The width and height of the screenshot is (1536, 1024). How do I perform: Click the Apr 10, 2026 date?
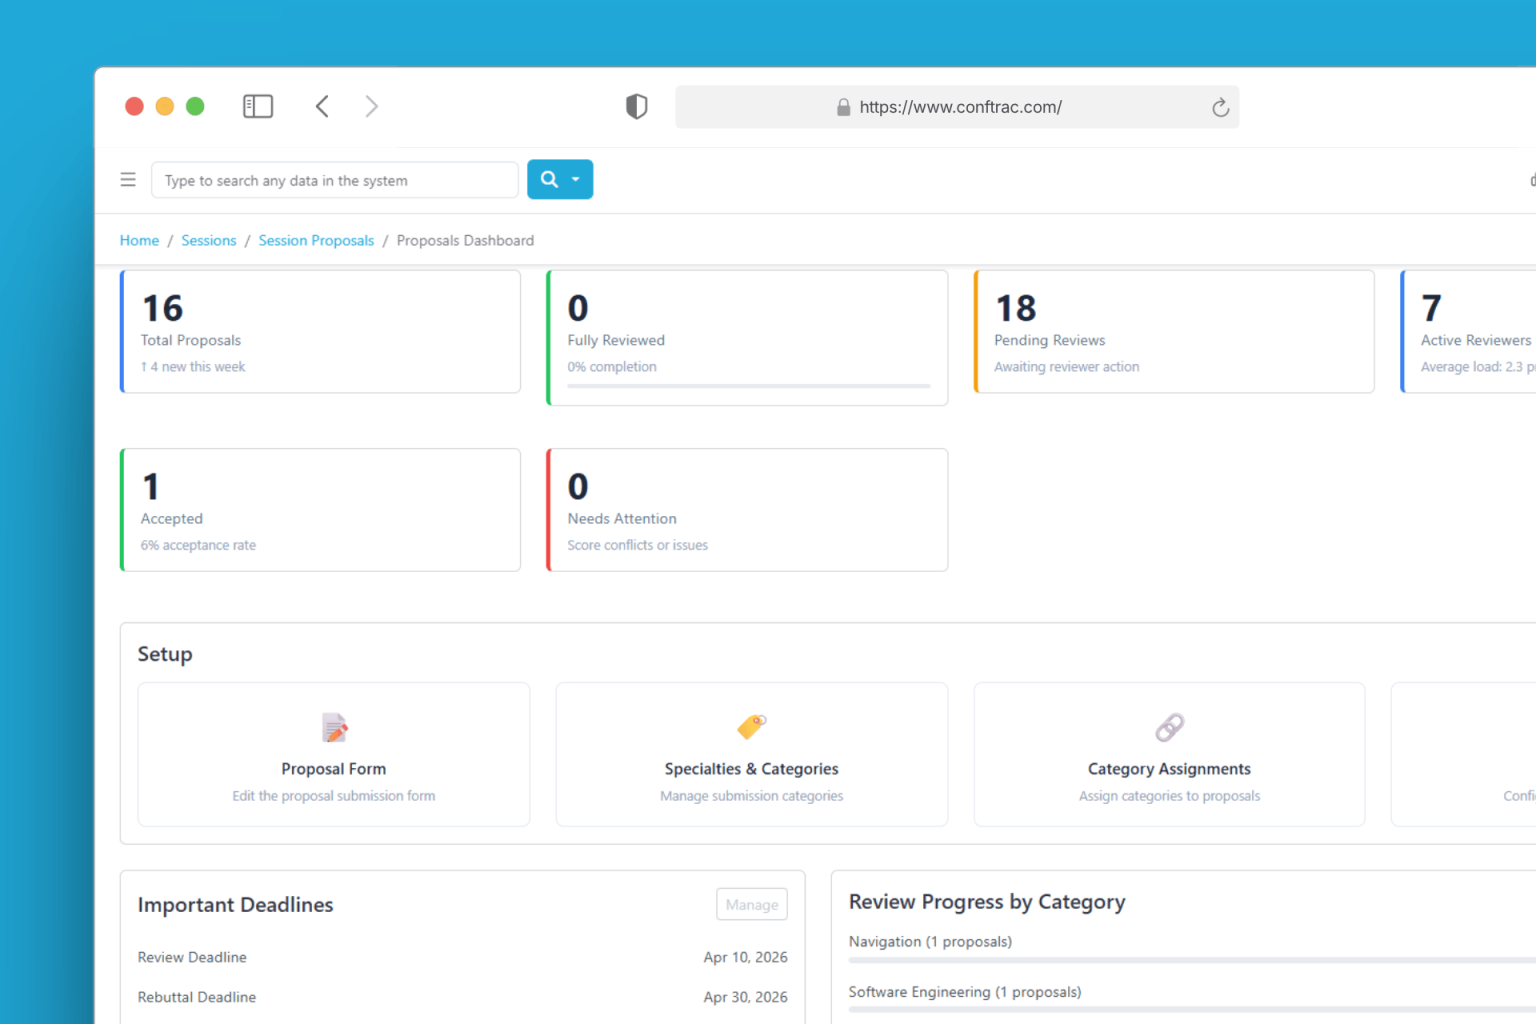[x=746, y=957]
